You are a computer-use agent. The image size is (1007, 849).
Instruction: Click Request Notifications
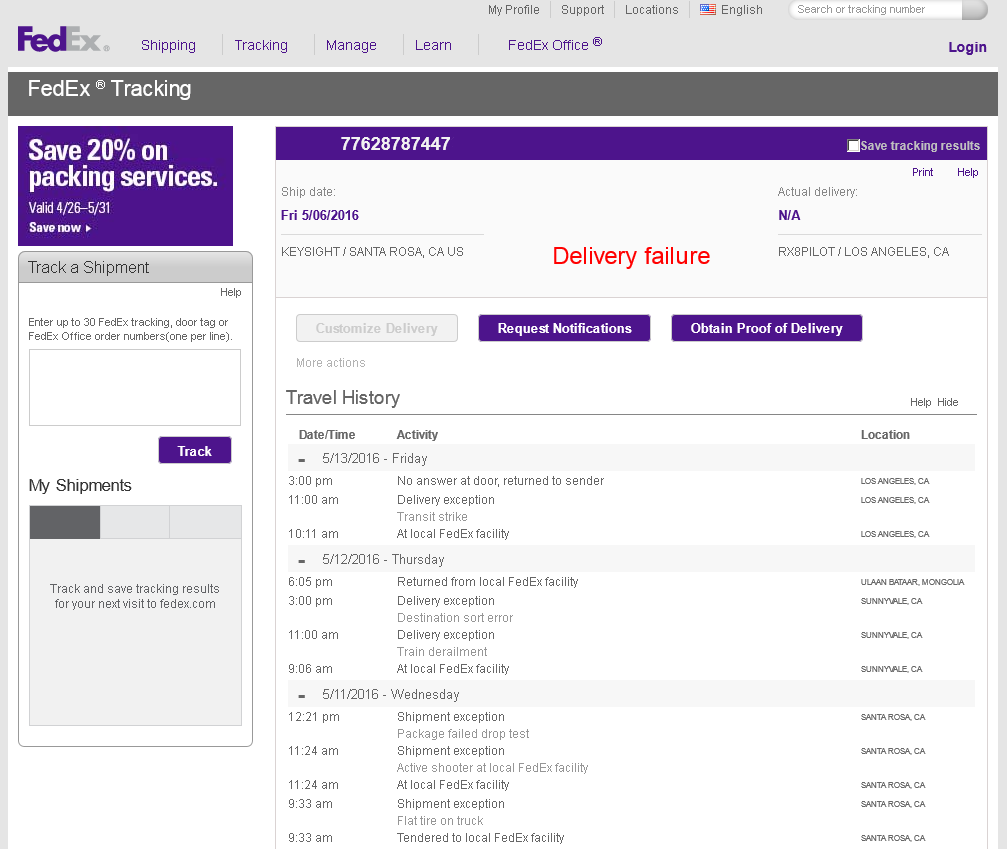point(565,328)
